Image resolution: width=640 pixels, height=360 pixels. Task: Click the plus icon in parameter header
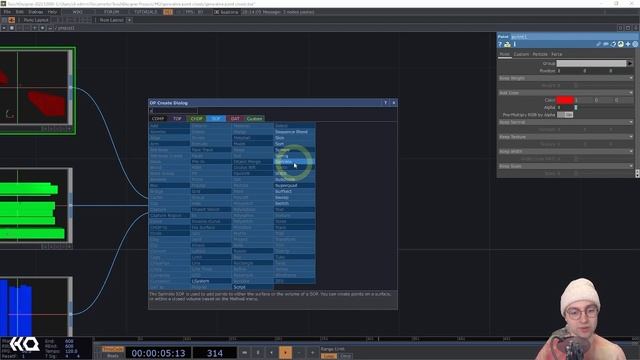coord(628,44)
